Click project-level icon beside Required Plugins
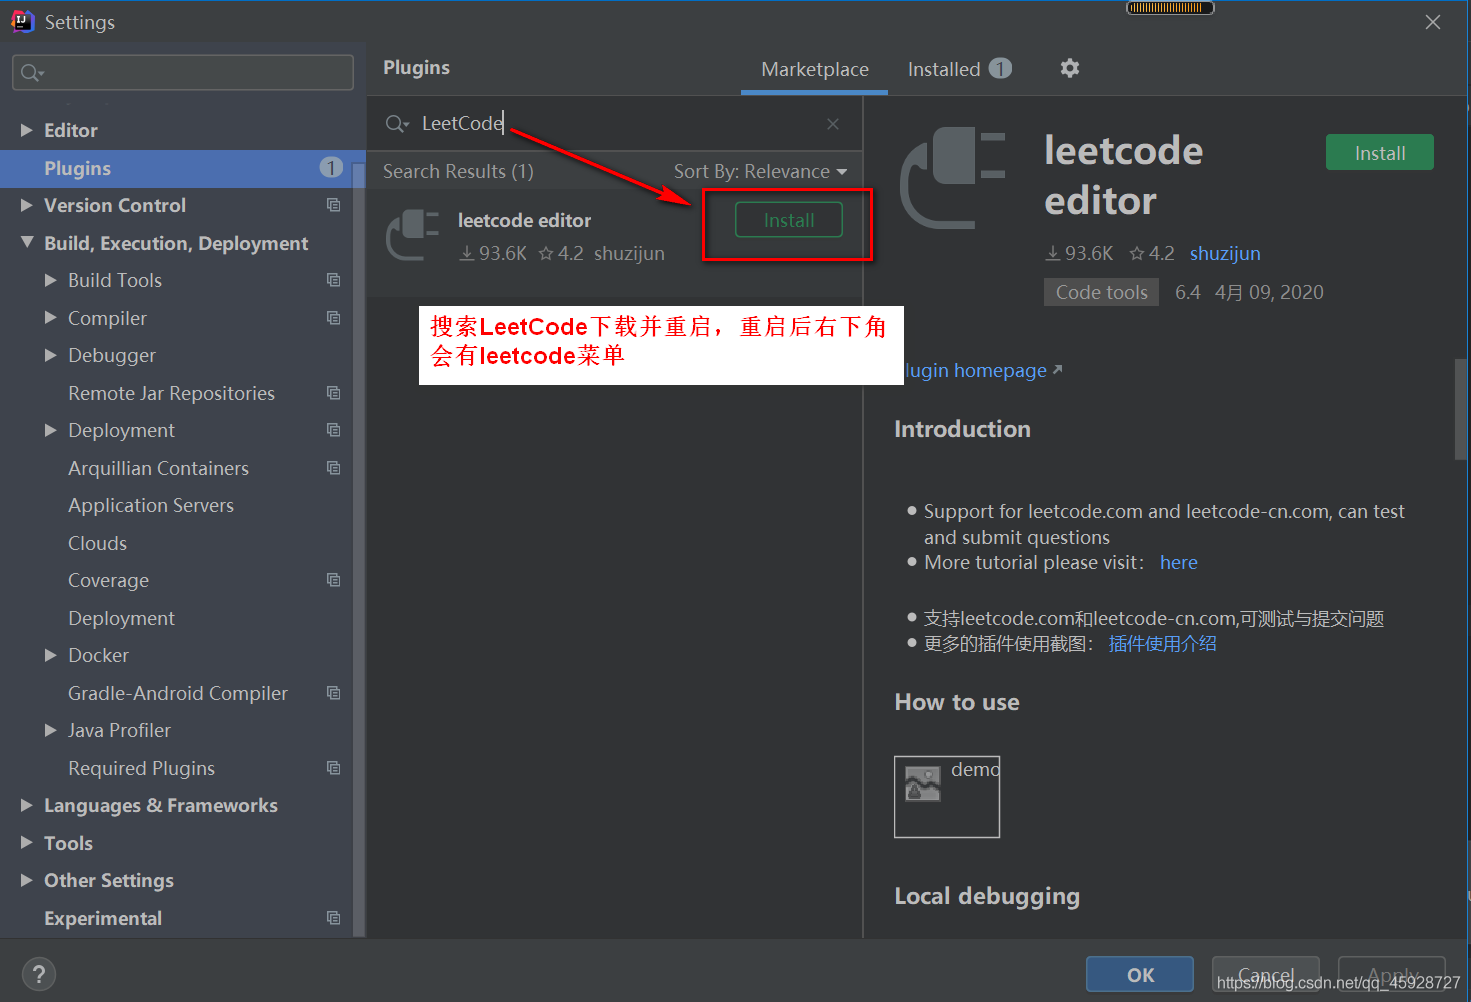Image resolution: width=1471 pixels, height=1002 pixels. tap(334, 768)
